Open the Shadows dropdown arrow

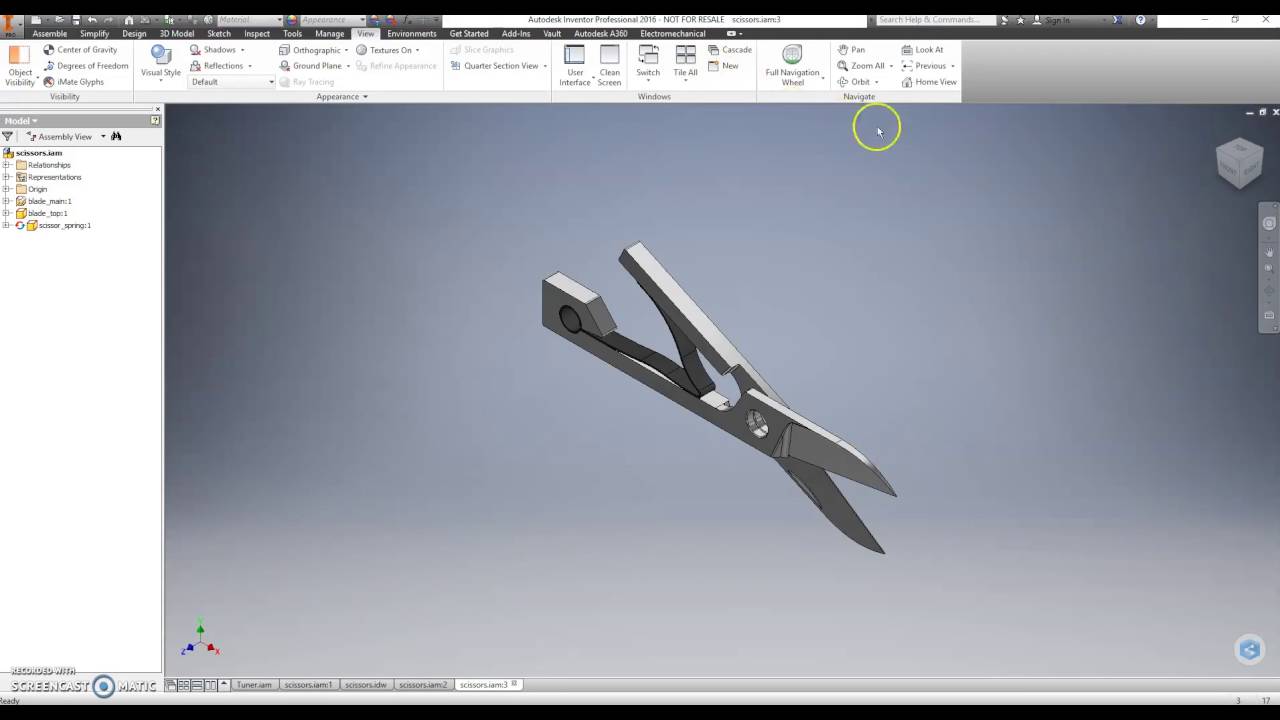[x=242, y=50]
